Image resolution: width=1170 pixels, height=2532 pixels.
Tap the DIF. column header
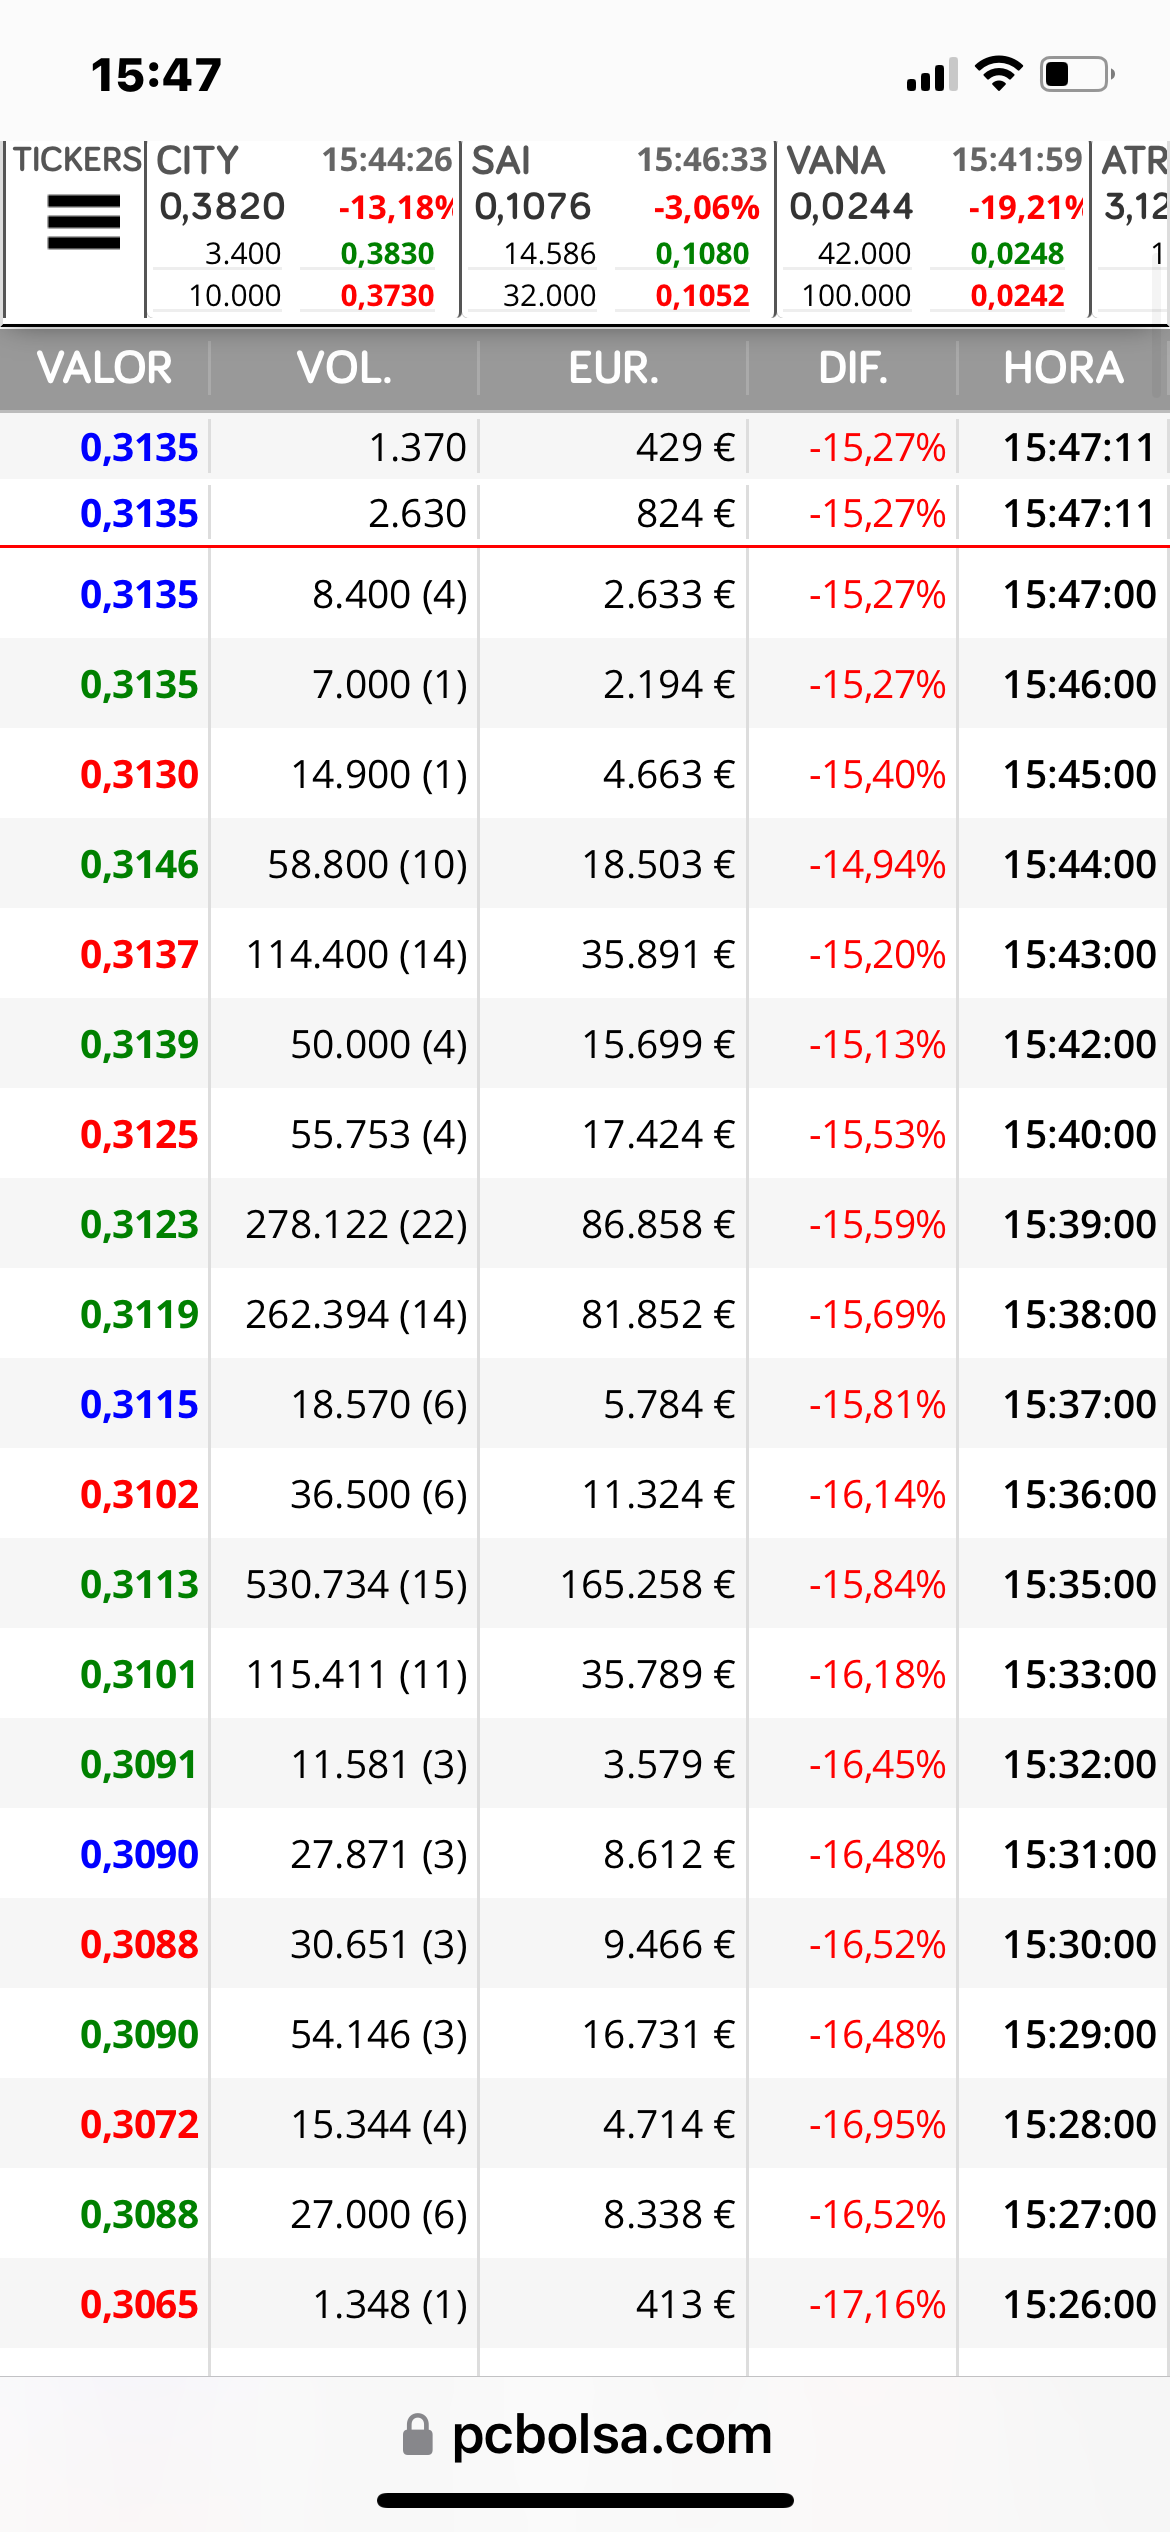tap(853, 368)
